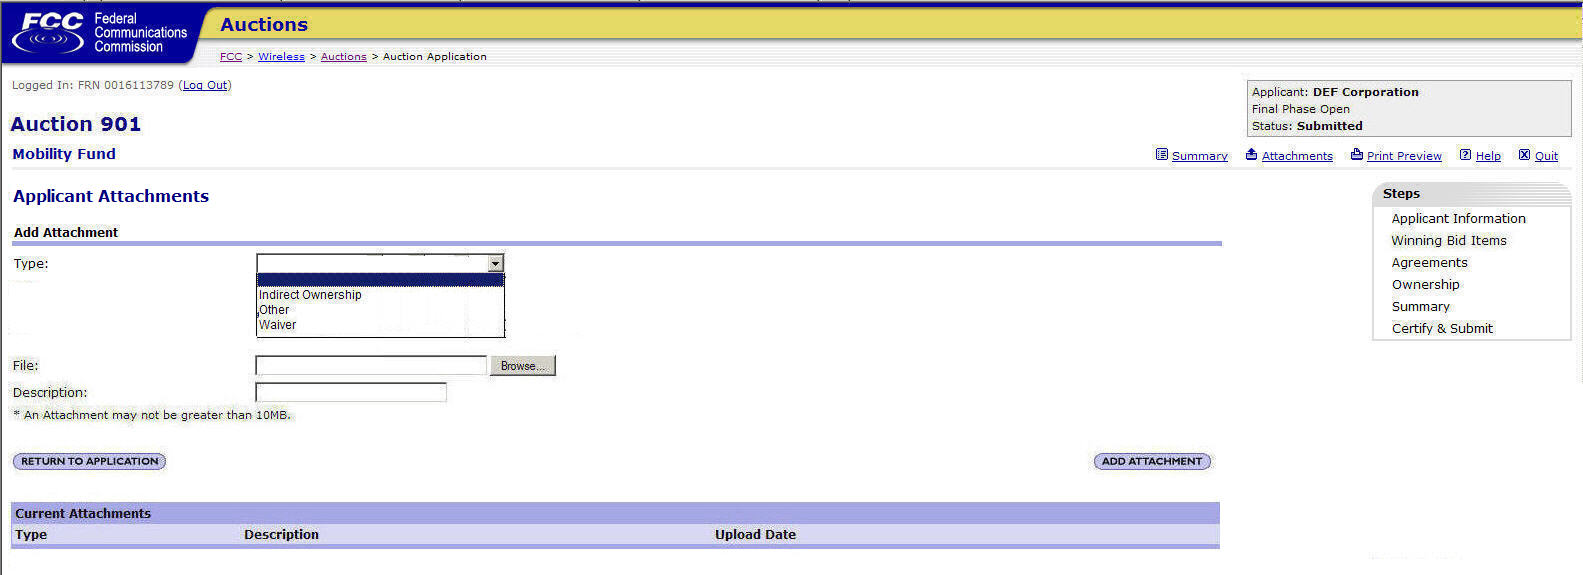Click the Log Out link
The height and width of the screenshot is (575, 1583).
[x=205, y=86]
